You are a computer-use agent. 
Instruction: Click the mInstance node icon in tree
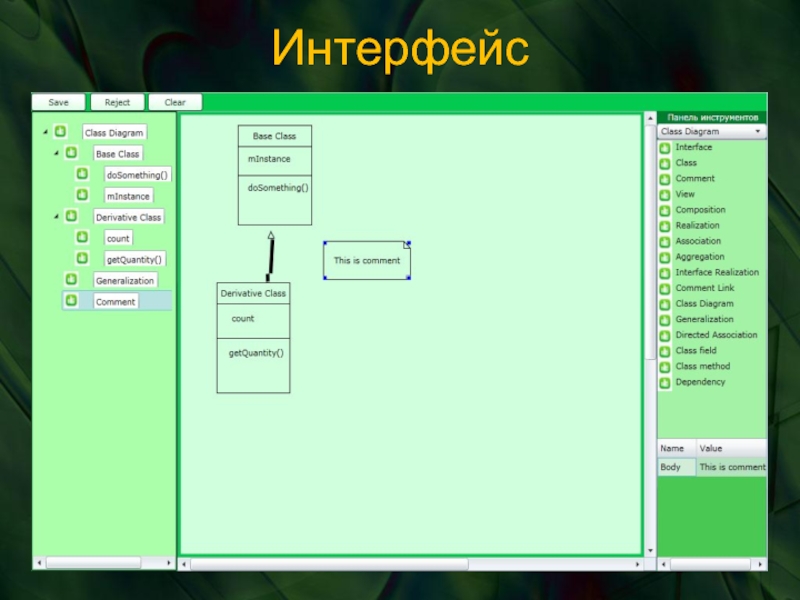pyautogui.click(x=82, y=195)
